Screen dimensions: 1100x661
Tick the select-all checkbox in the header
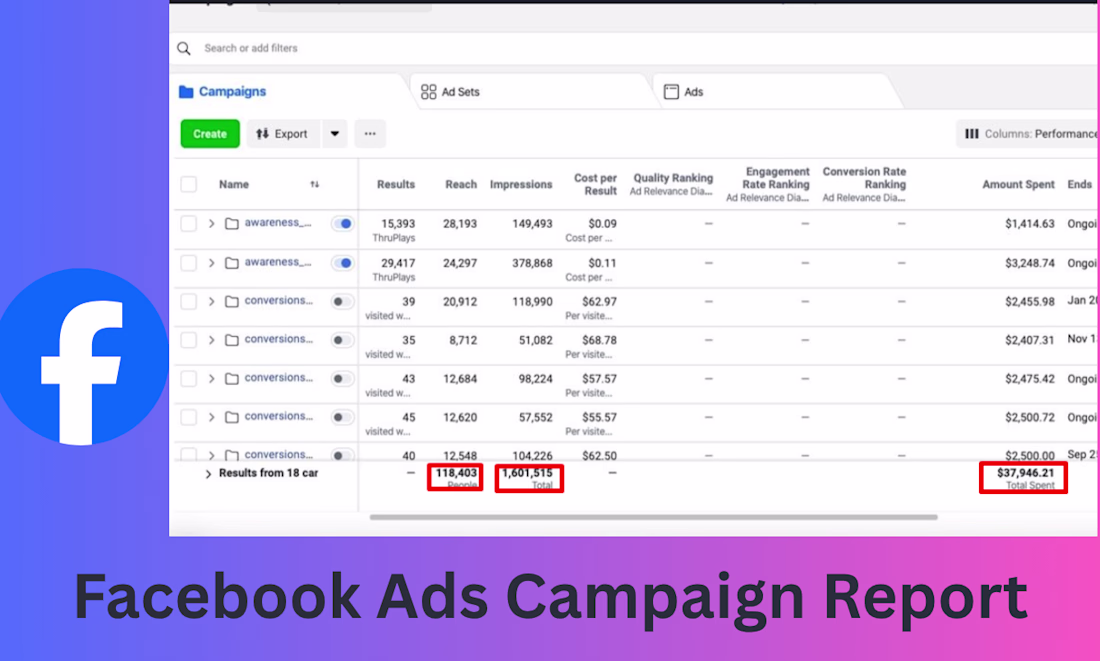tap(189, 185)
